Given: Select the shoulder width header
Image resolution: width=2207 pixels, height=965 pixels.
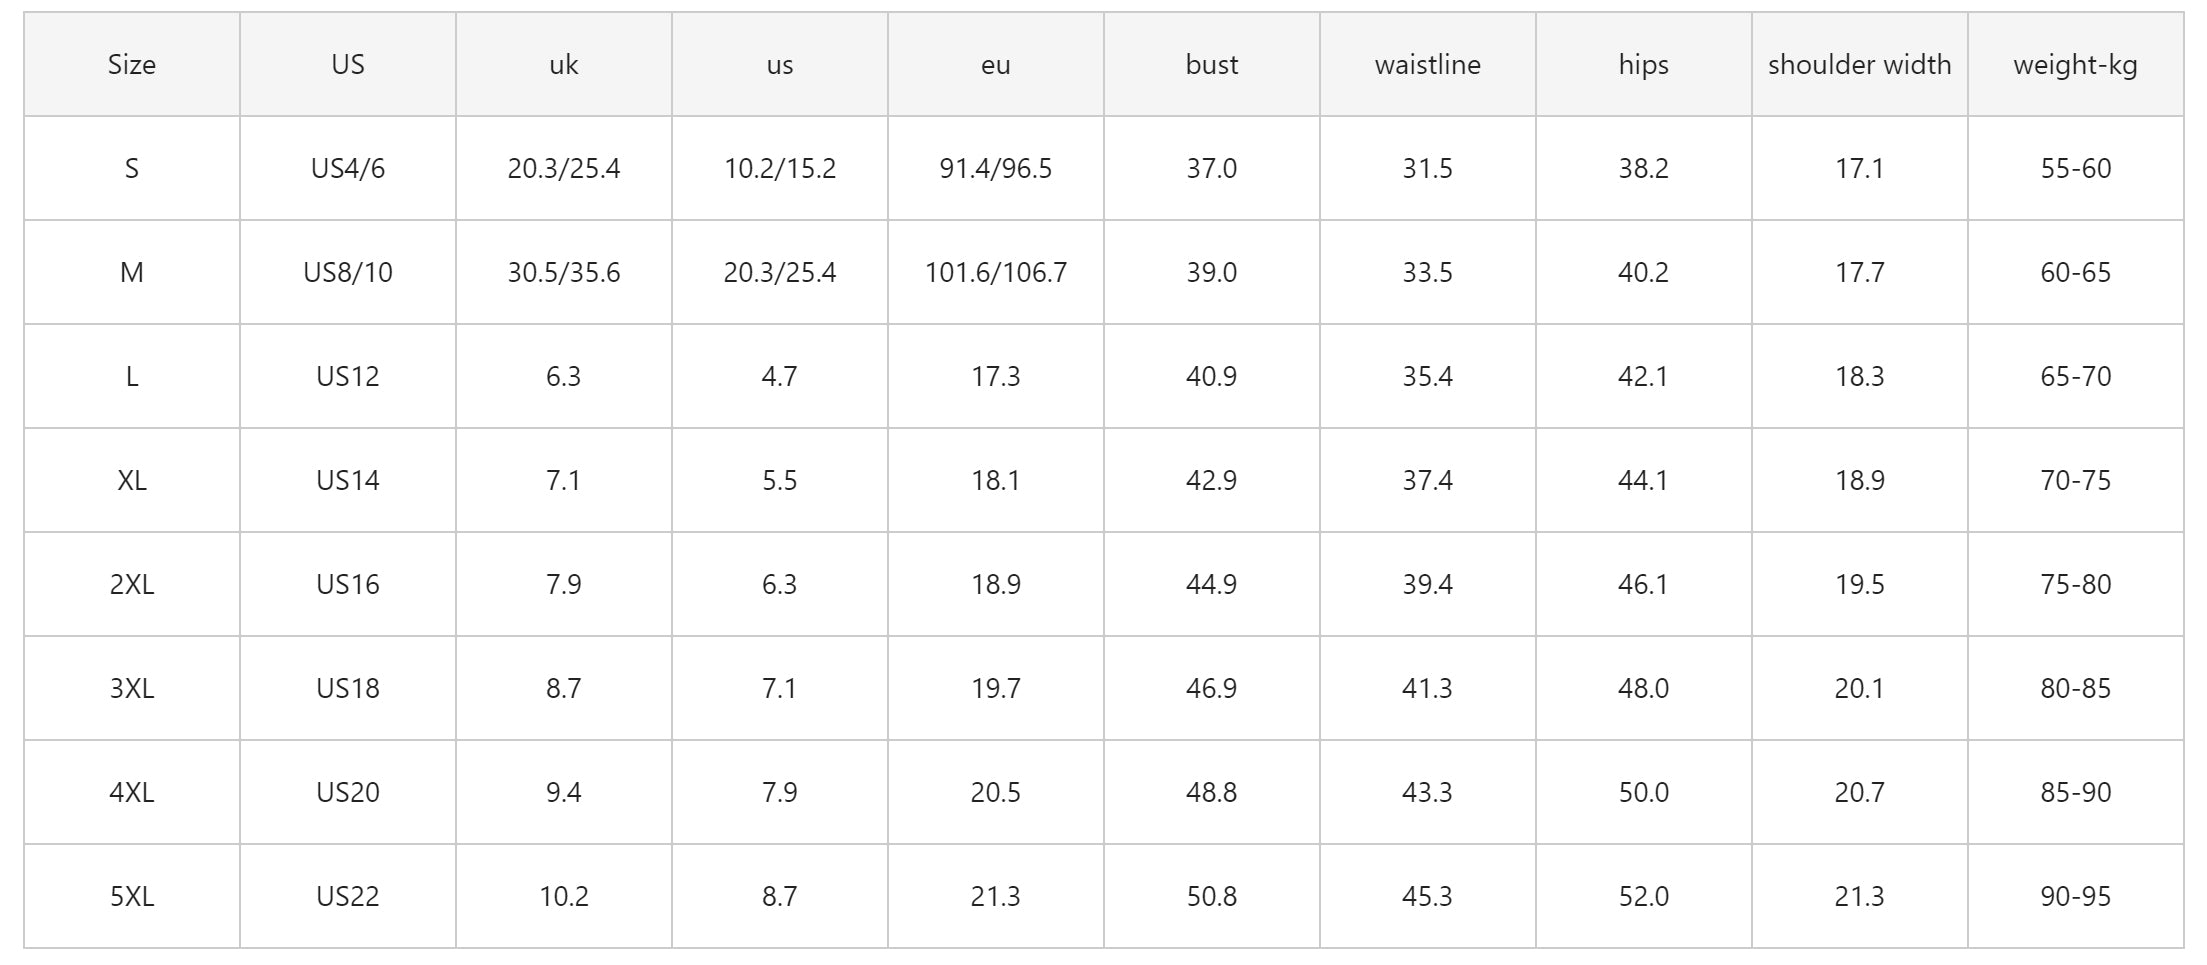Looking at the screenshot, I should (1859, 65).
